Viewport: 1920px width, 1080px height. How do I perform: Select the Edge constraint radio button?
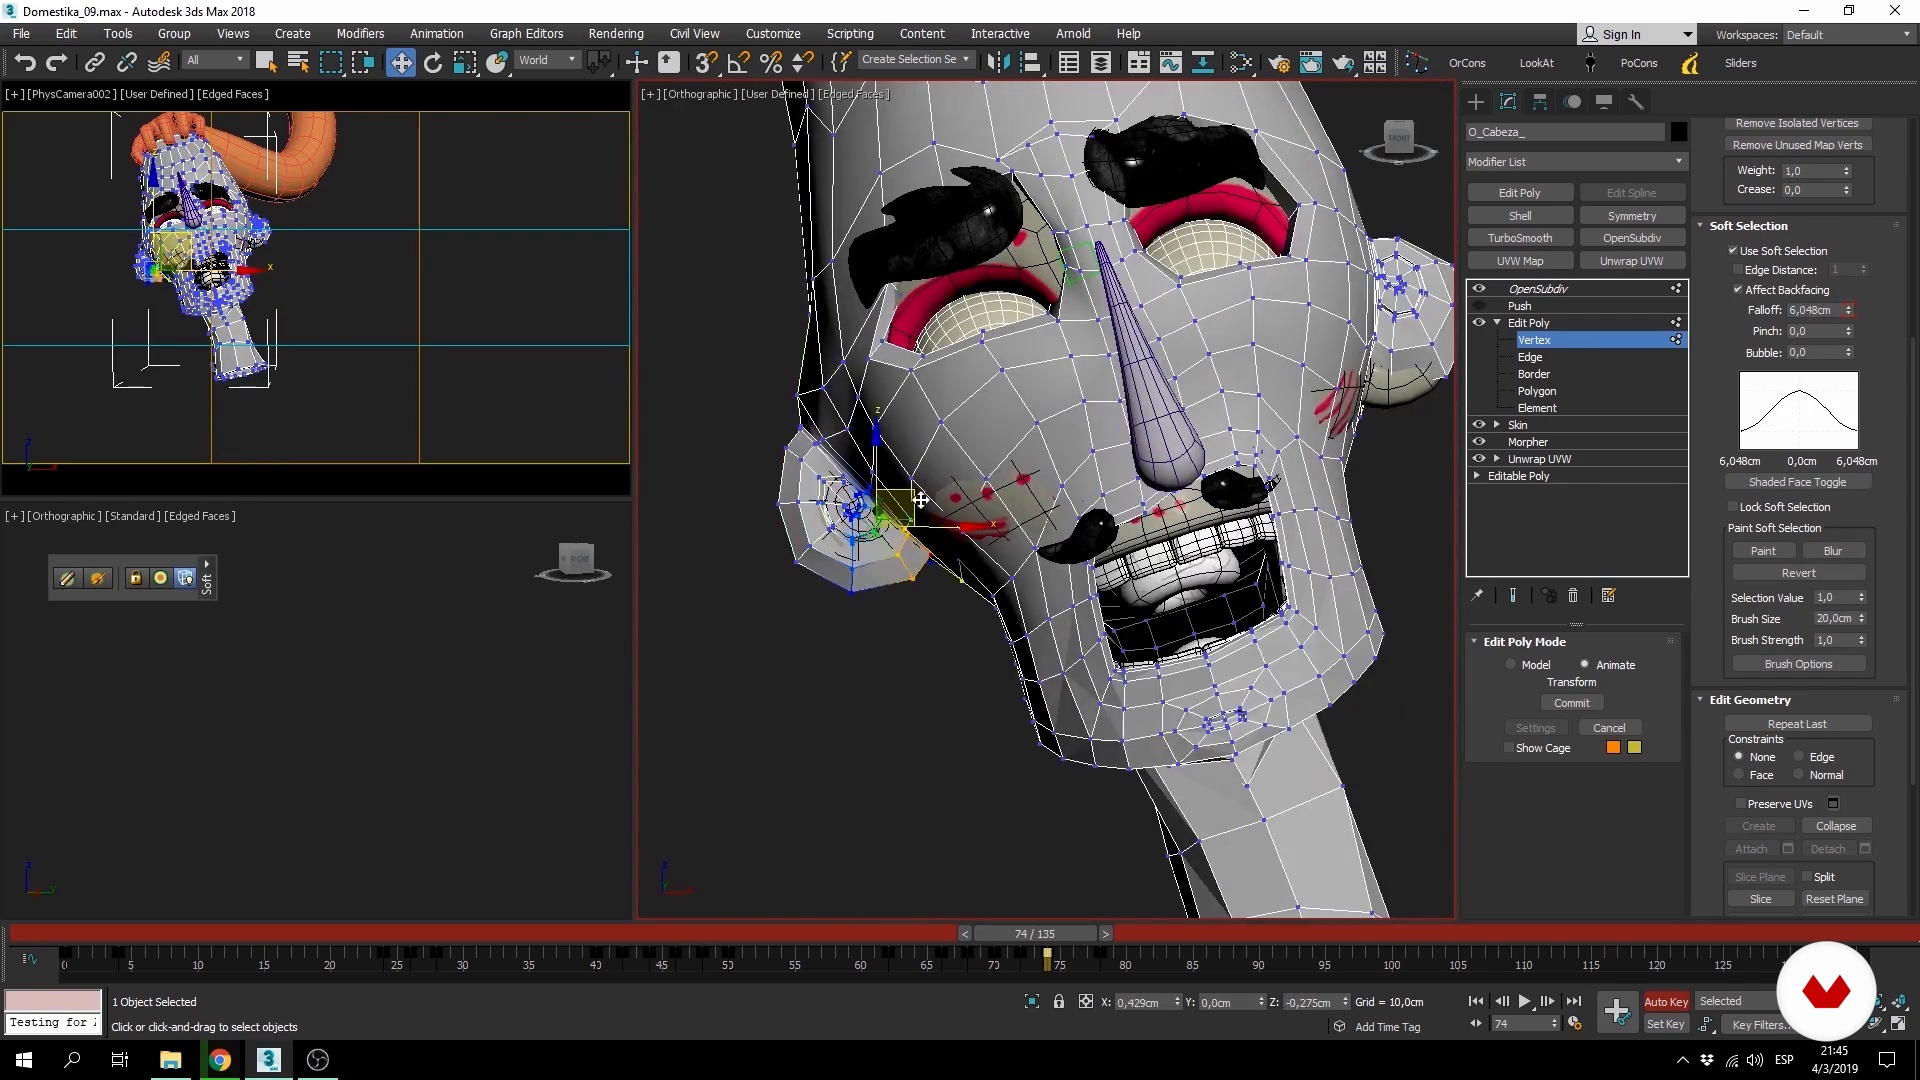1799,757
